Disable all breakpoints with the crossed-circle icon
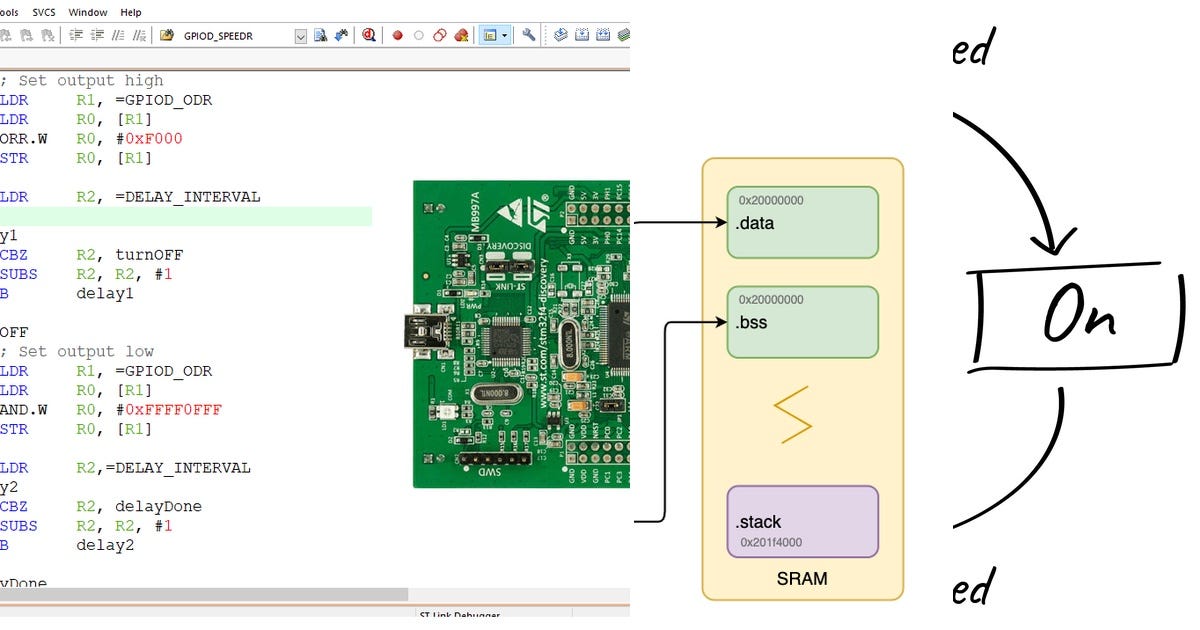The image size is (1200, 630). [x=439, y=34]
